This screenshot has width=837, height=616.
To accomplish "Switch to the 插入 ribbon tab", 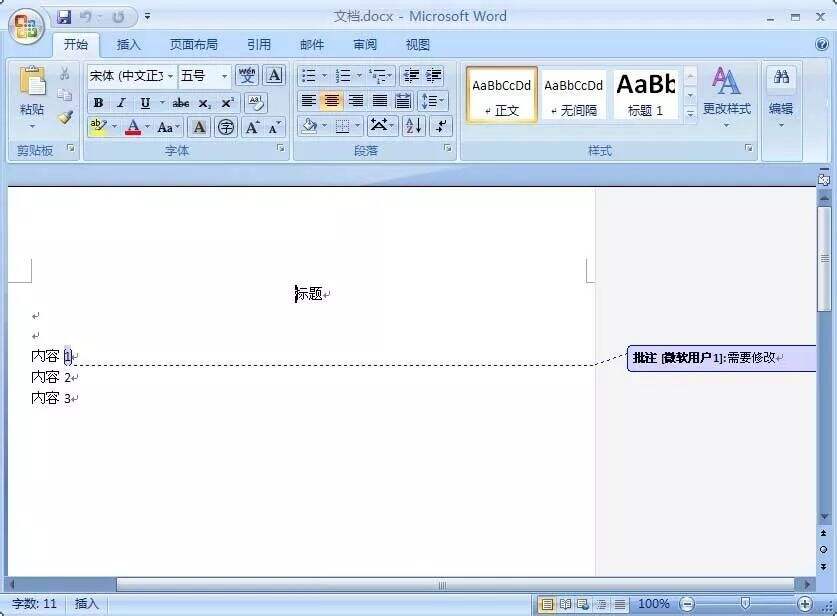I will pyautogui.click(x=129, y=44).
